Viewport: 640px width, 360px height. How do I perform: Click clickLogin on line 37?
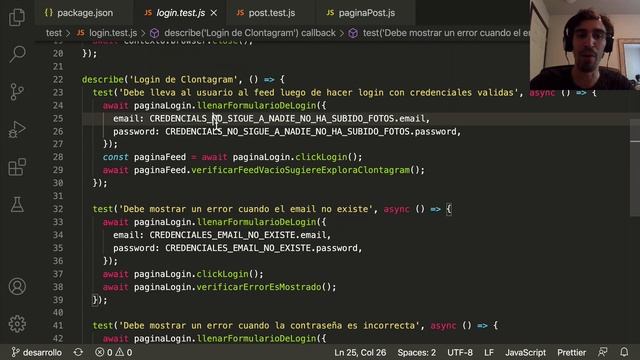pyautogui.click(x=222, y=274)
